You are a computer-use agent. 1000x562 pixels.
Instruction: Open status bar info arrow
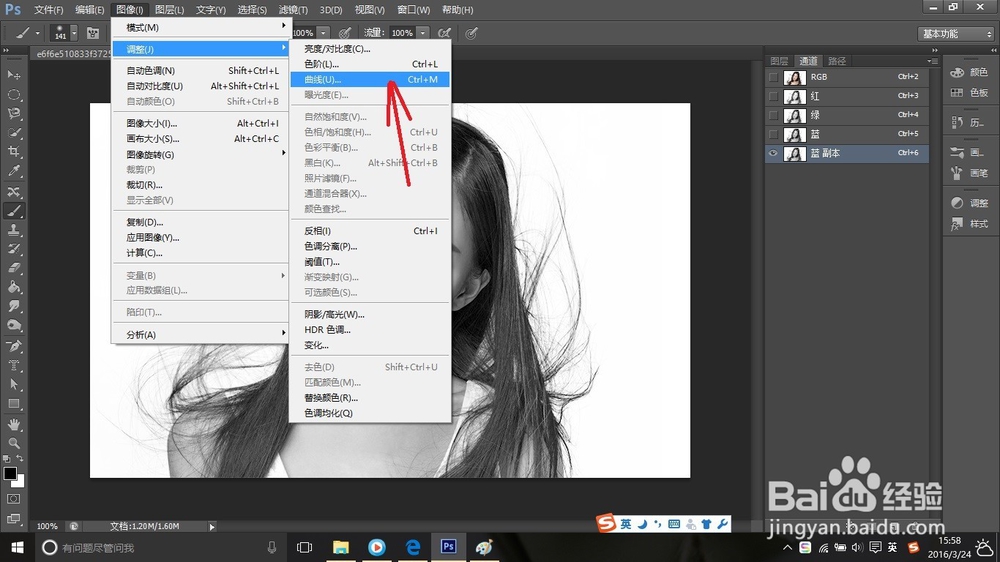click(212, 526)
